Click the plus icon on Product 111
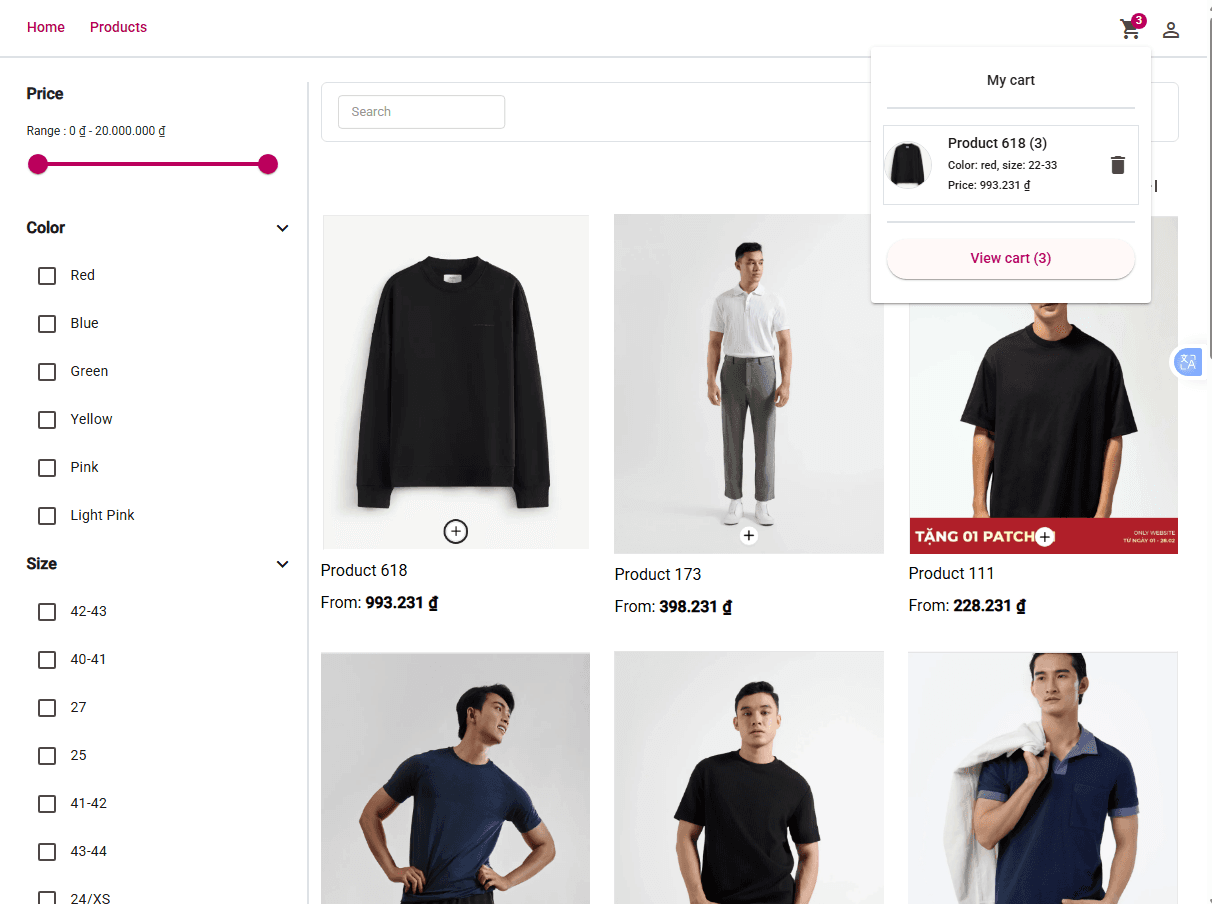The height and width of the screenshot is (904, 1212). point(1044,537)
